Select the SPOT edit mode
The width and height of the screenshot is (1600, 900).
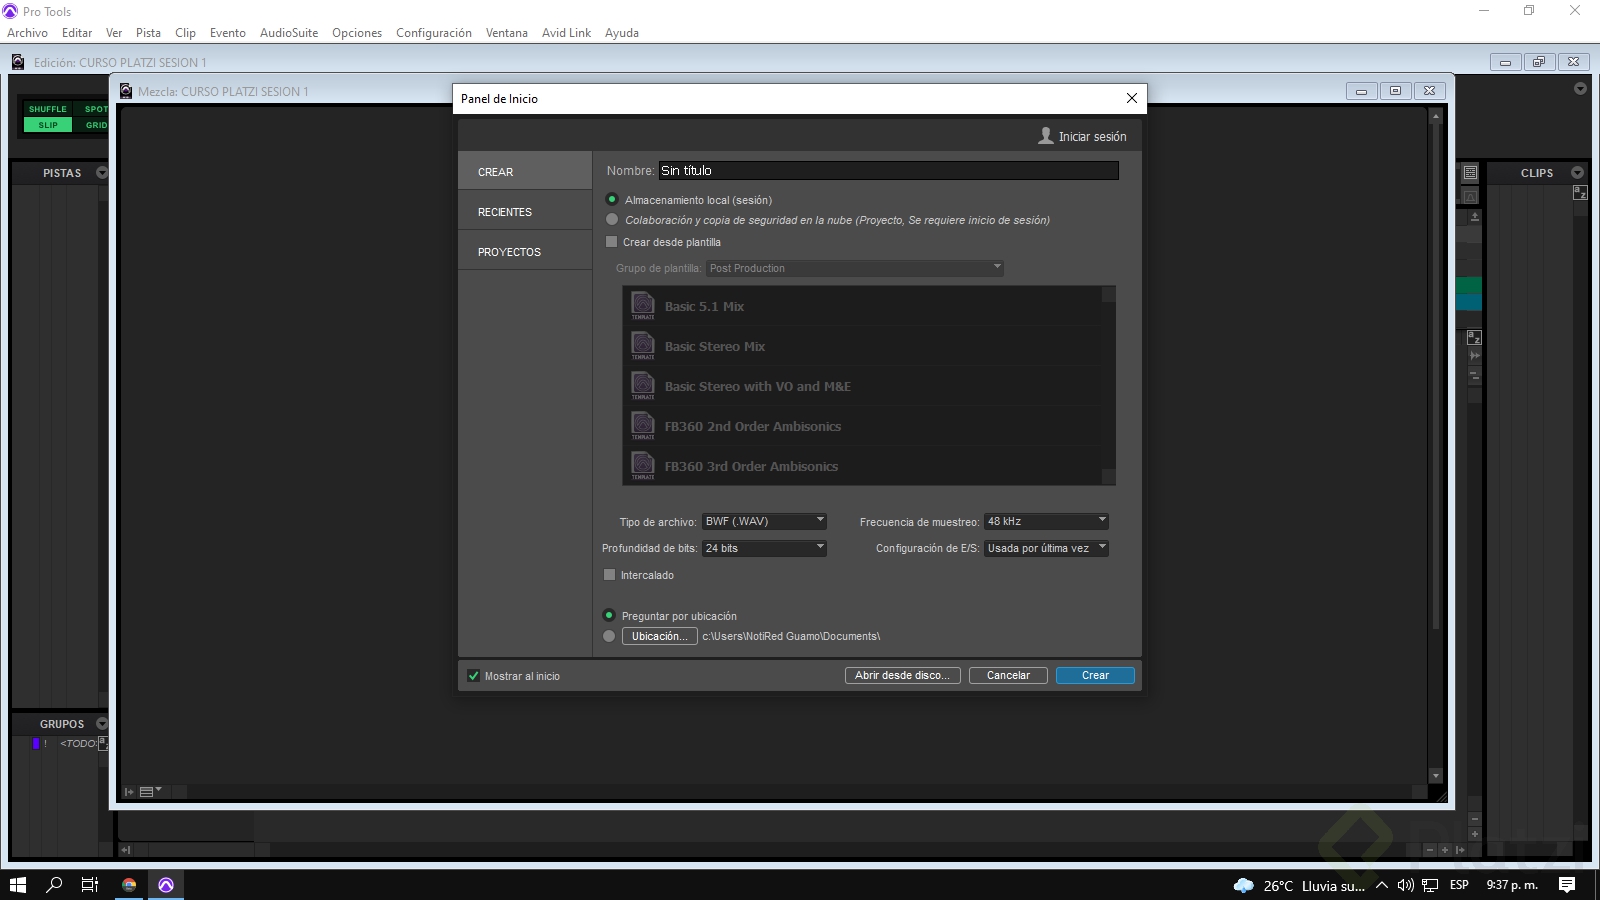coord(96,109)
